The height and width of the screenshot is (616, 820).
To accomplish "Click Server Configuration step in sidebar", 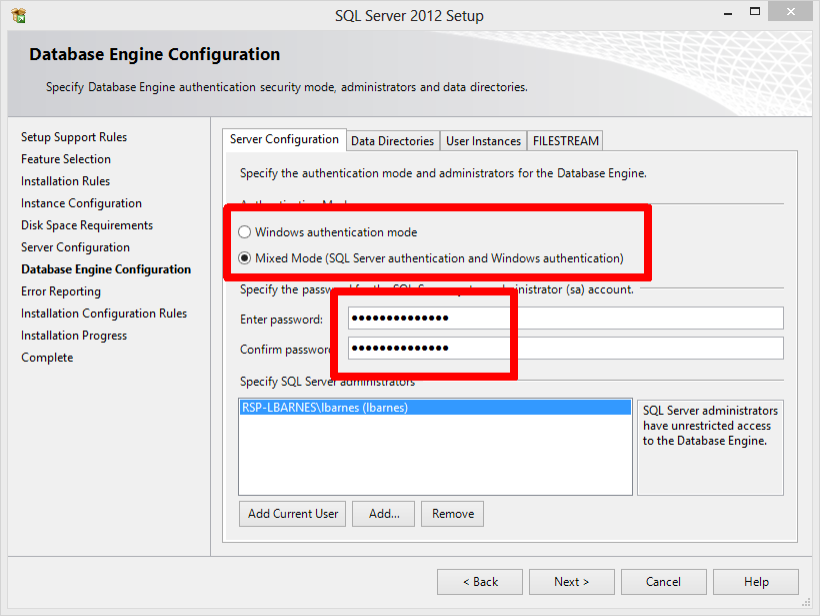I will [x=75, y=247].
